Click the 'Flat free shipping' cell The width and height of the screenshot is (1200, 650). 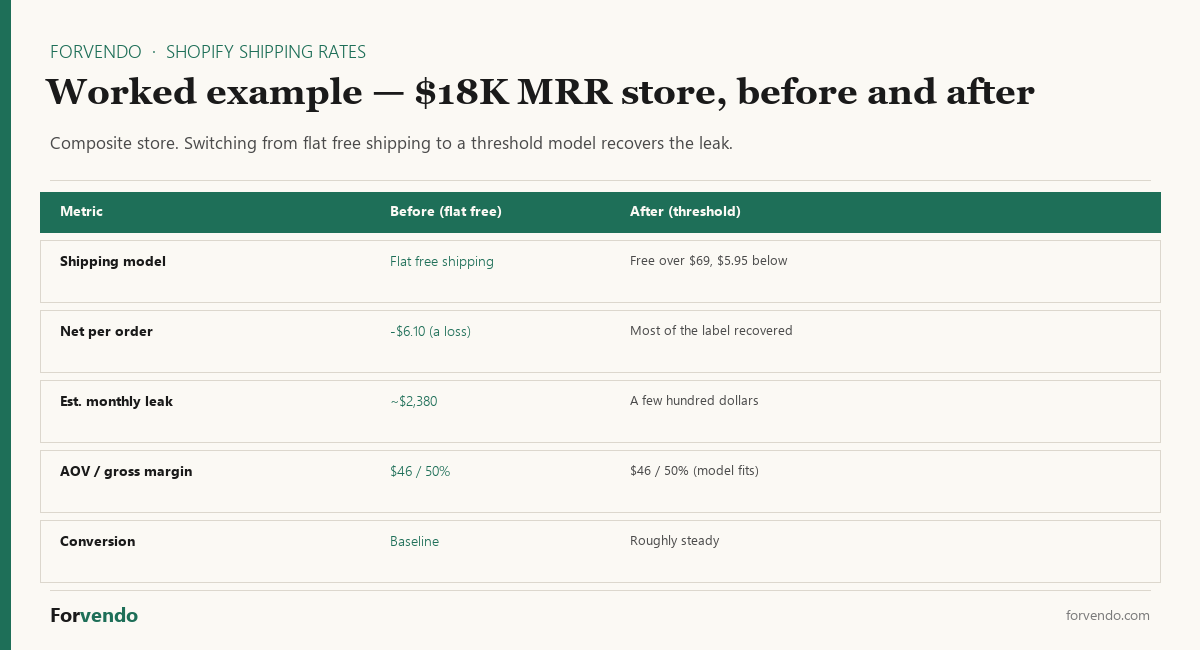(x=442, y=262)
